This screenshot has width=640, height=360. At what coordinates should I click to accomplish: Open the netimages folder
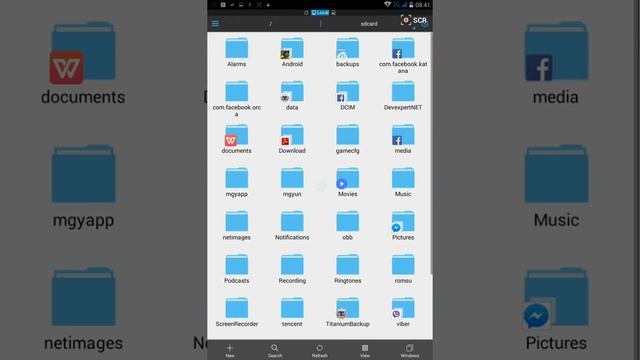pyautogui.click(x=237, y=225)
